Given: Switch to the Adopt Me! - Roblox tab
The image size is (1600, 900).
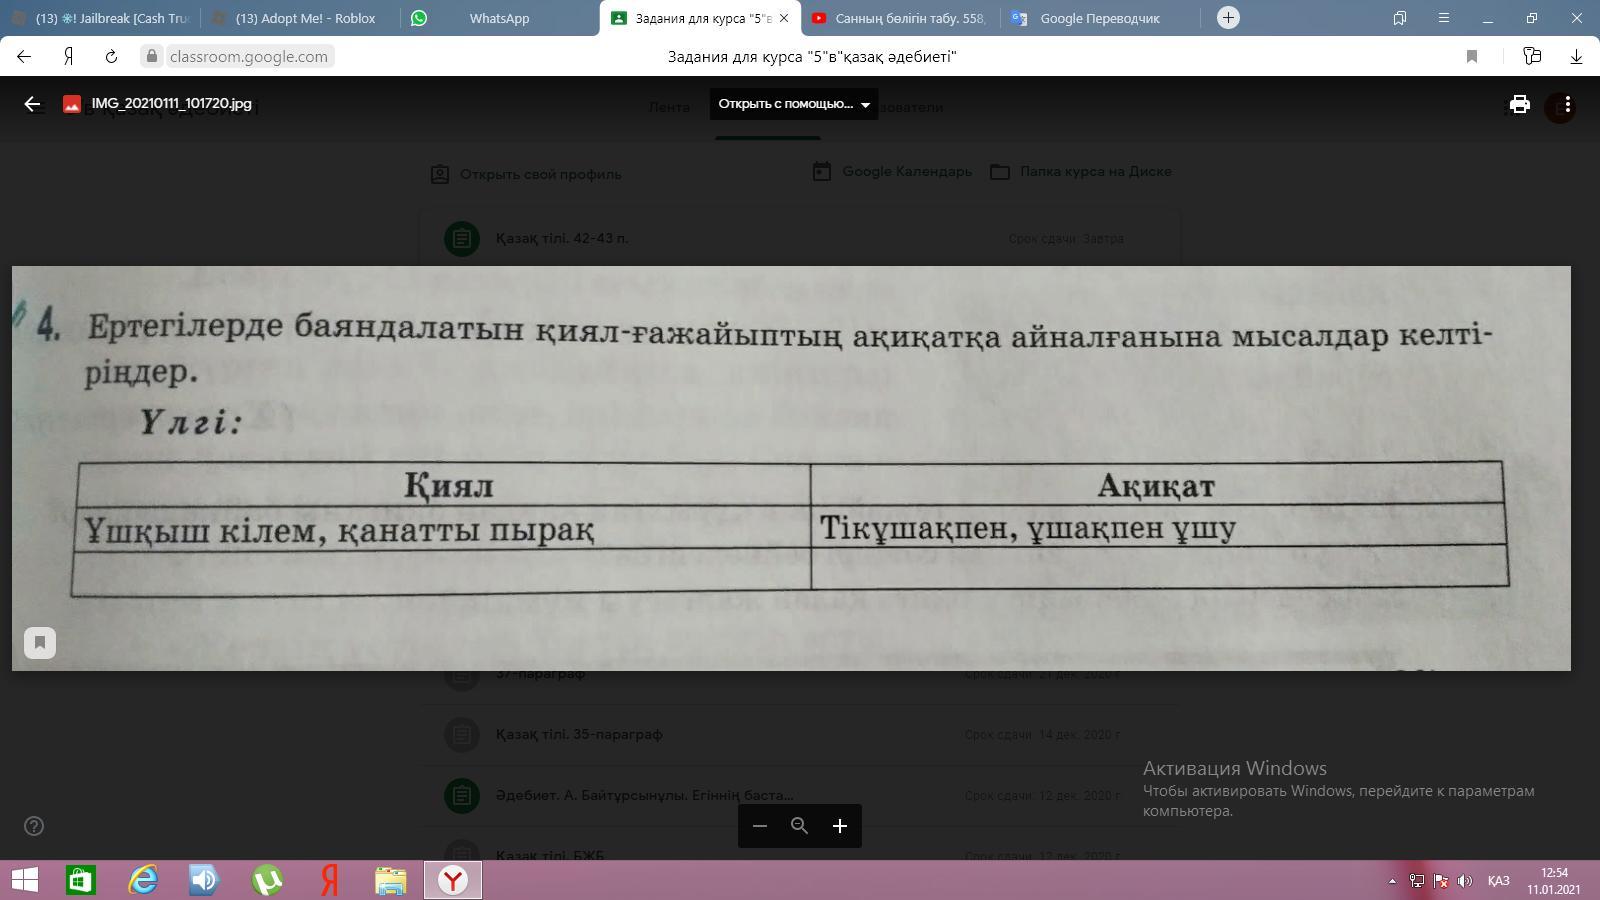Looking at the screenshot, I should point(300,18).
